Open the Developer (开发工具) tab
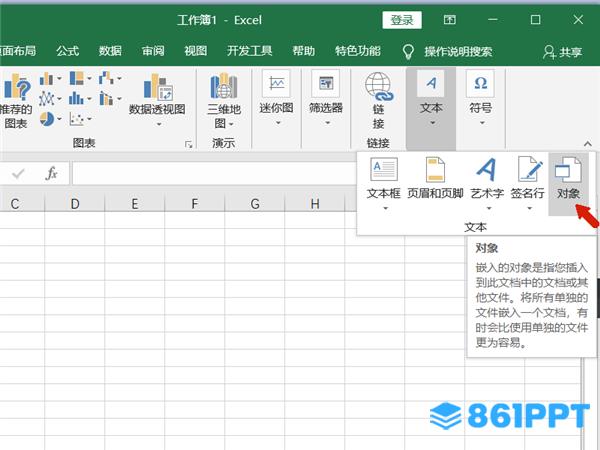 click(x=249, y=51)
